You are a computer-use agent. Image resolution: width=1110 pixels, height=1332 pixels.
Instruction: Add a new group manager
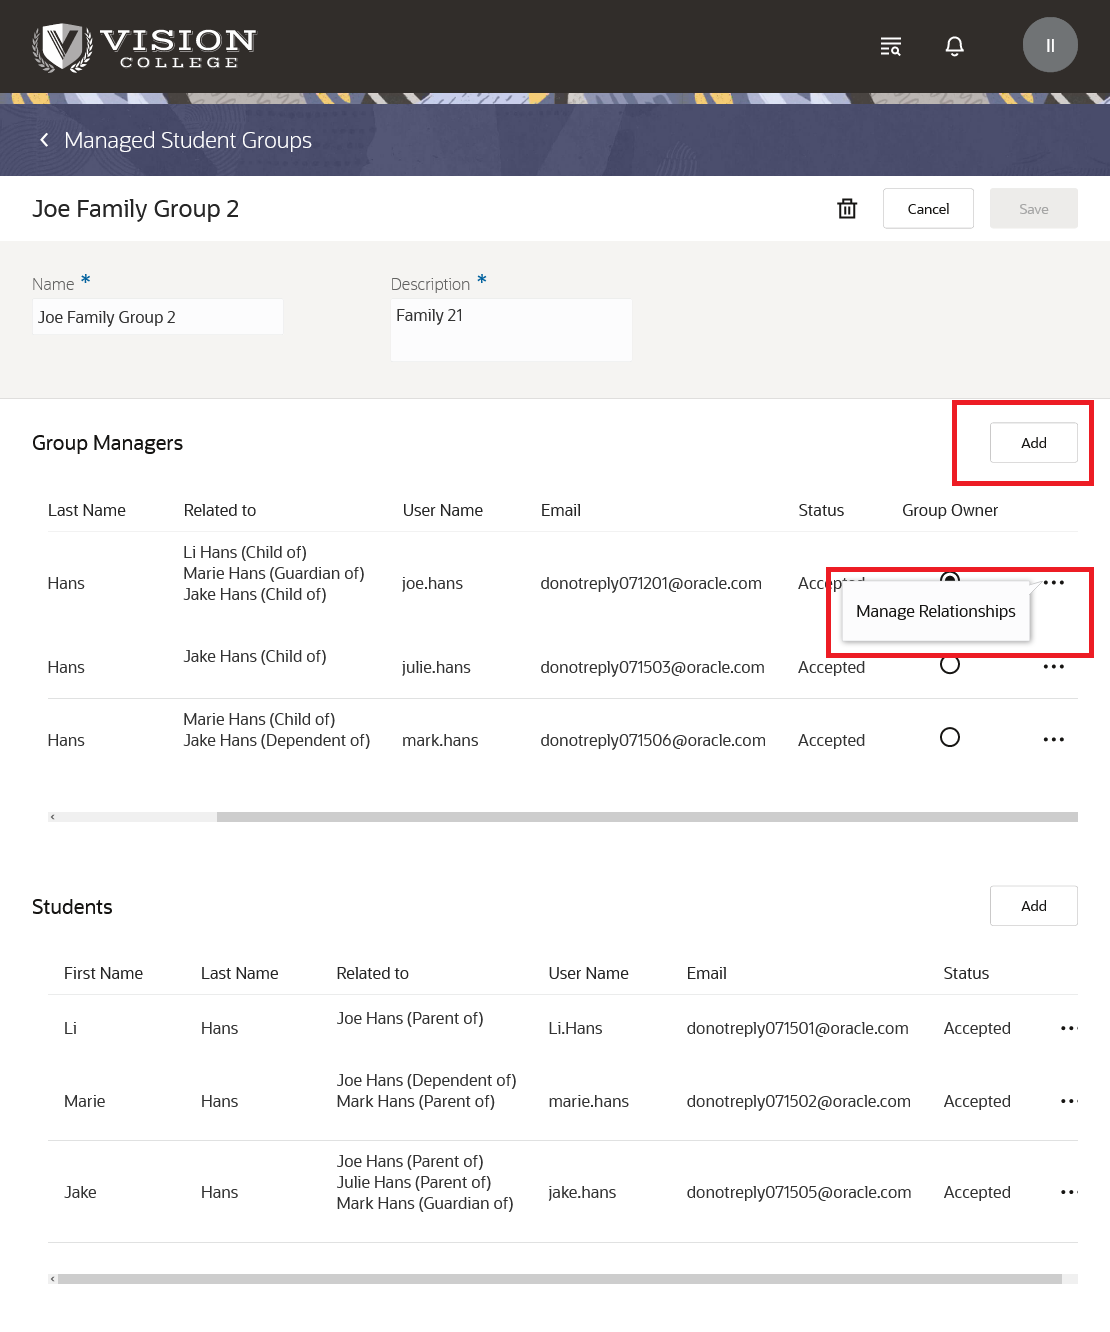(1034, 442)
